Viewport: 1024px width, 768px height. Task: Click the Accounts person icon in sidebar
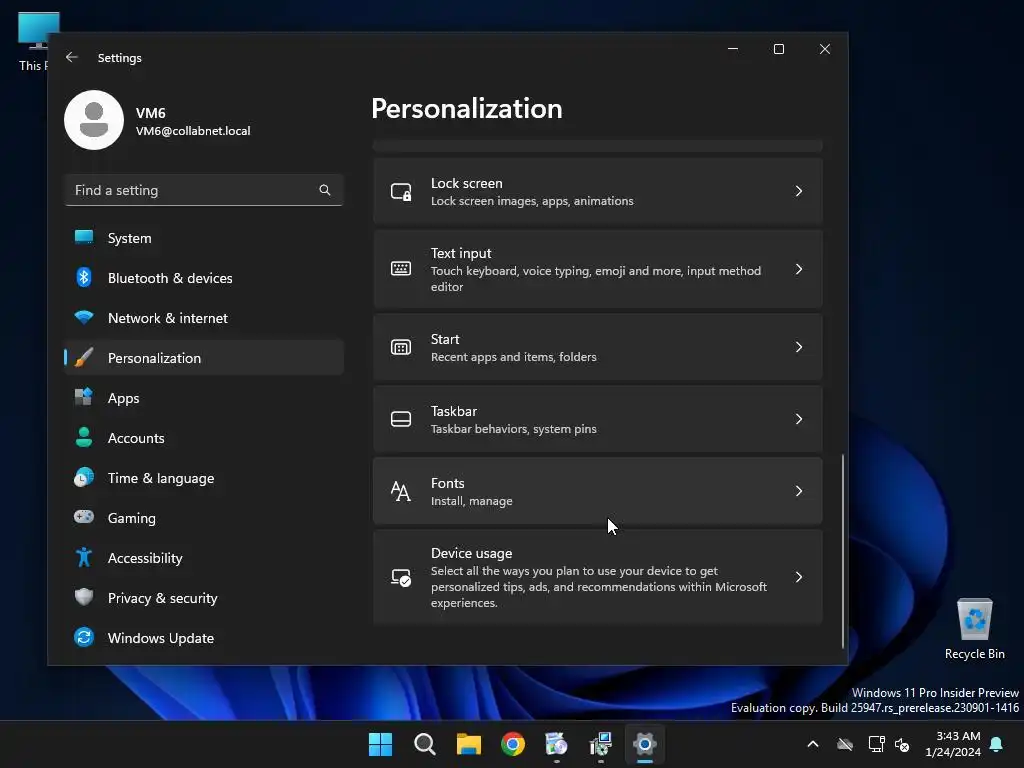pyautogui.click(x=84, y=437)
